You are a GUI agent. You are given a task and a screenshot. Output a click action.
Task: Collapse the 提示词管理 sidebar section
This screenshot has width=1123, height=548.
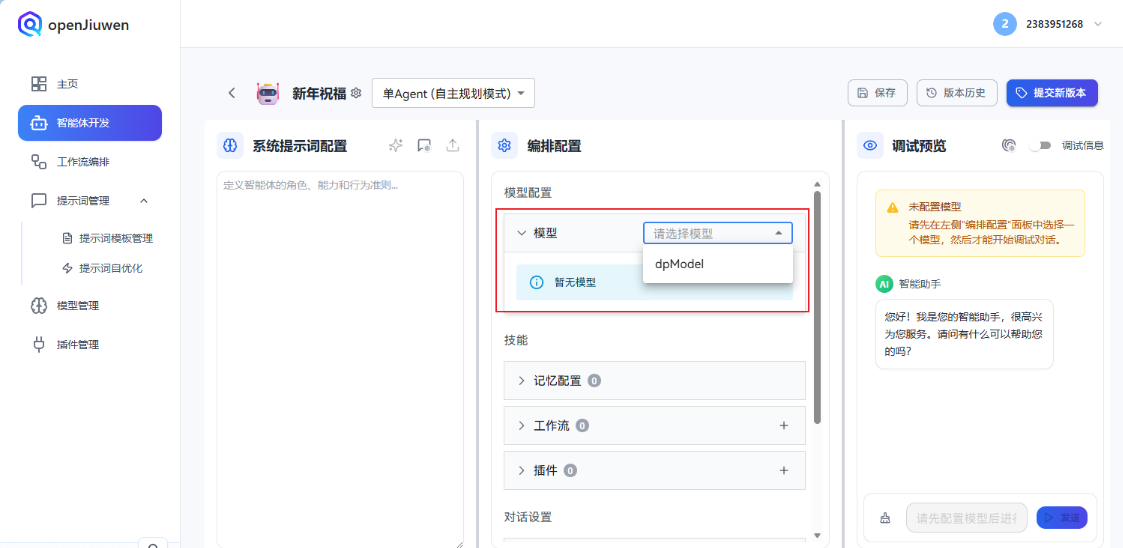[x=143, y=201]
